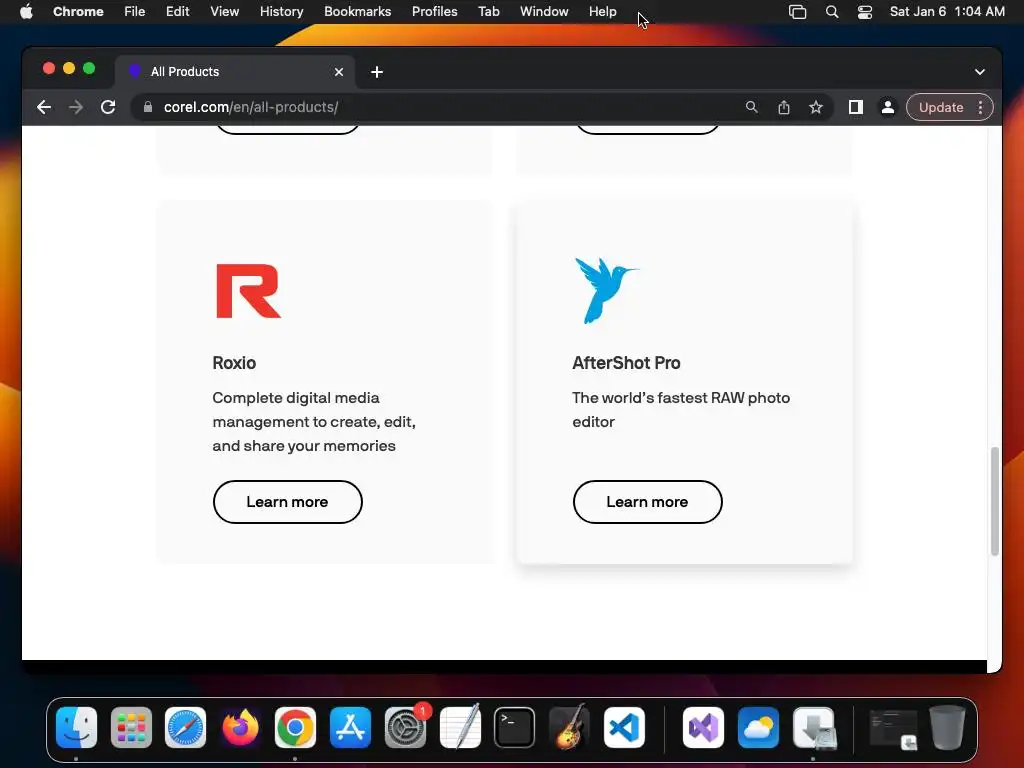Viewport: 1024px width, 768px height.
Task: Click the address bar zoom magnifier icon
Action: [x=752, y=107]
